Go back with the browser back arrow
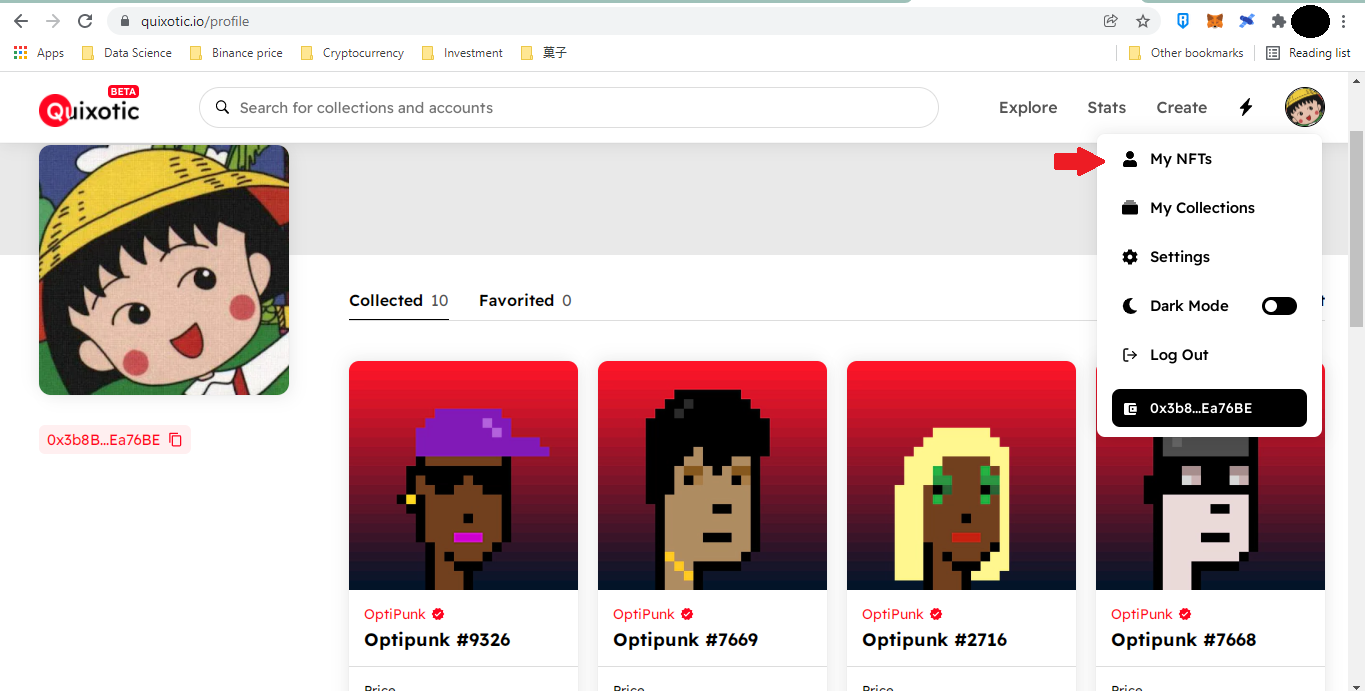1365x691 pixels. tap(21, 21)
